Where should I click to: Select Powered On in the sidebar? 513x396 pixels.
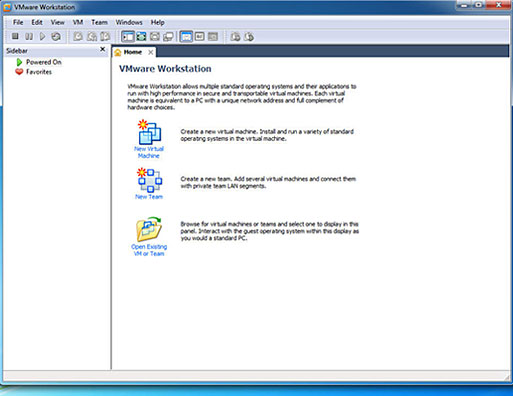click(44, 62)
